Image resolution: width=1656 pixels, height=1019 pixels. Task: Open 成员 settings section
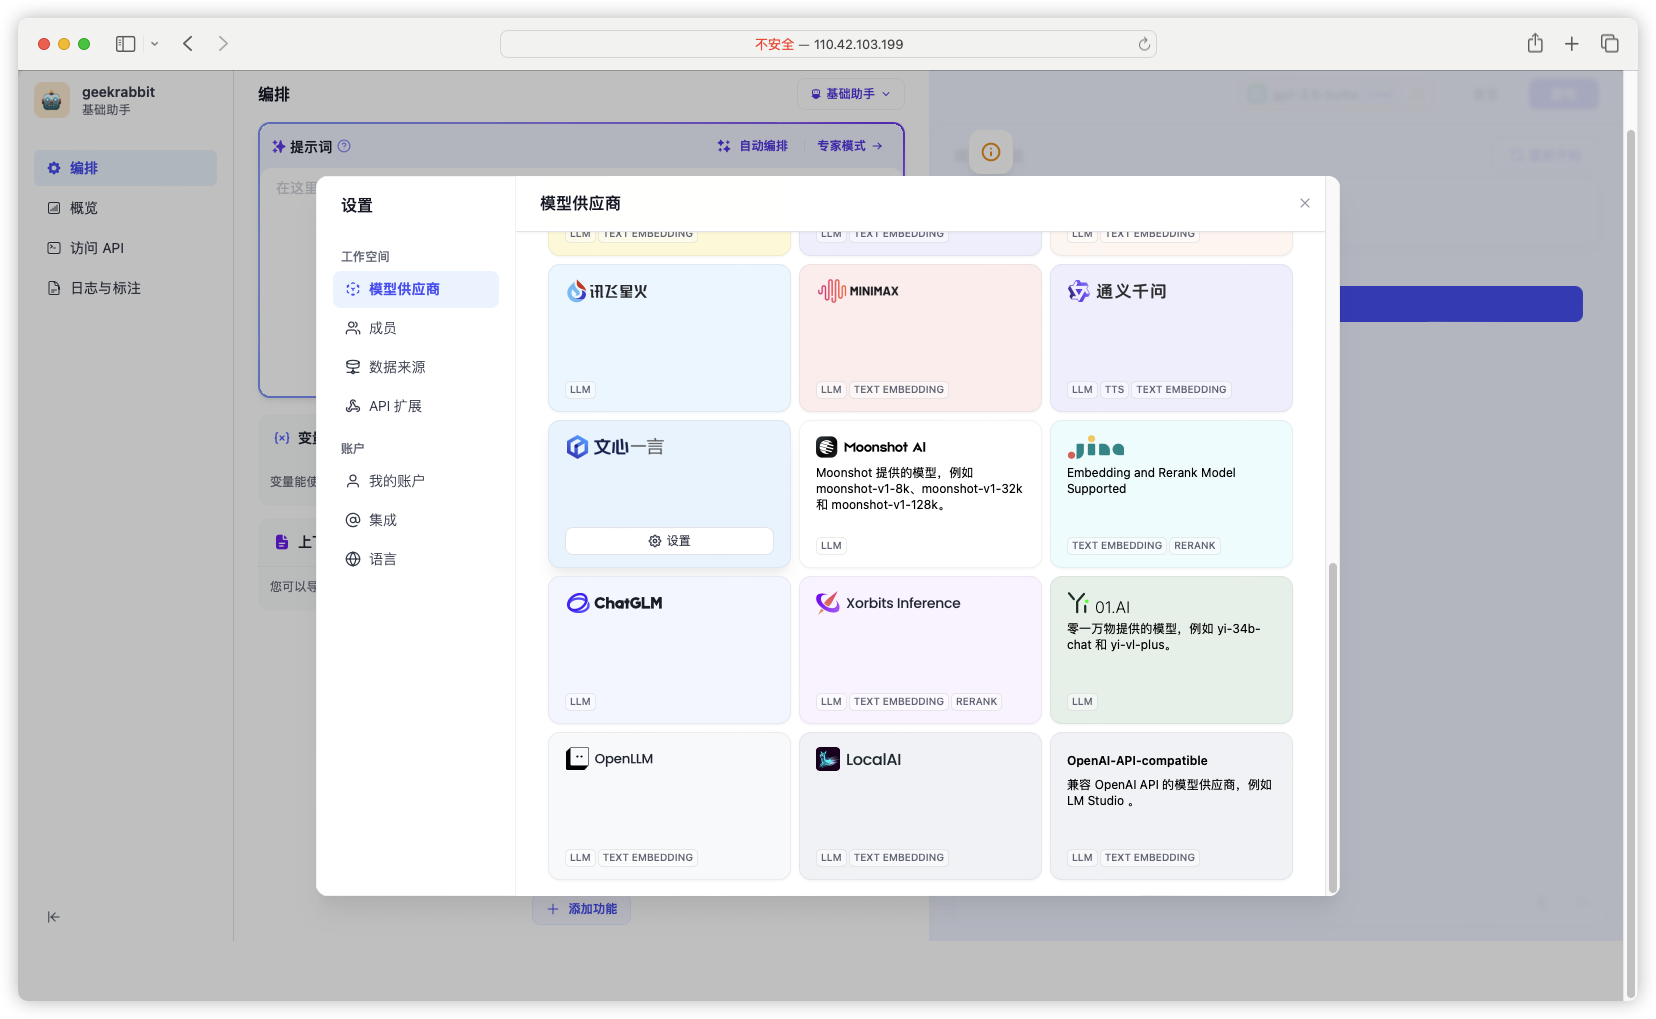pyautogui.click(x=416, y=328)
